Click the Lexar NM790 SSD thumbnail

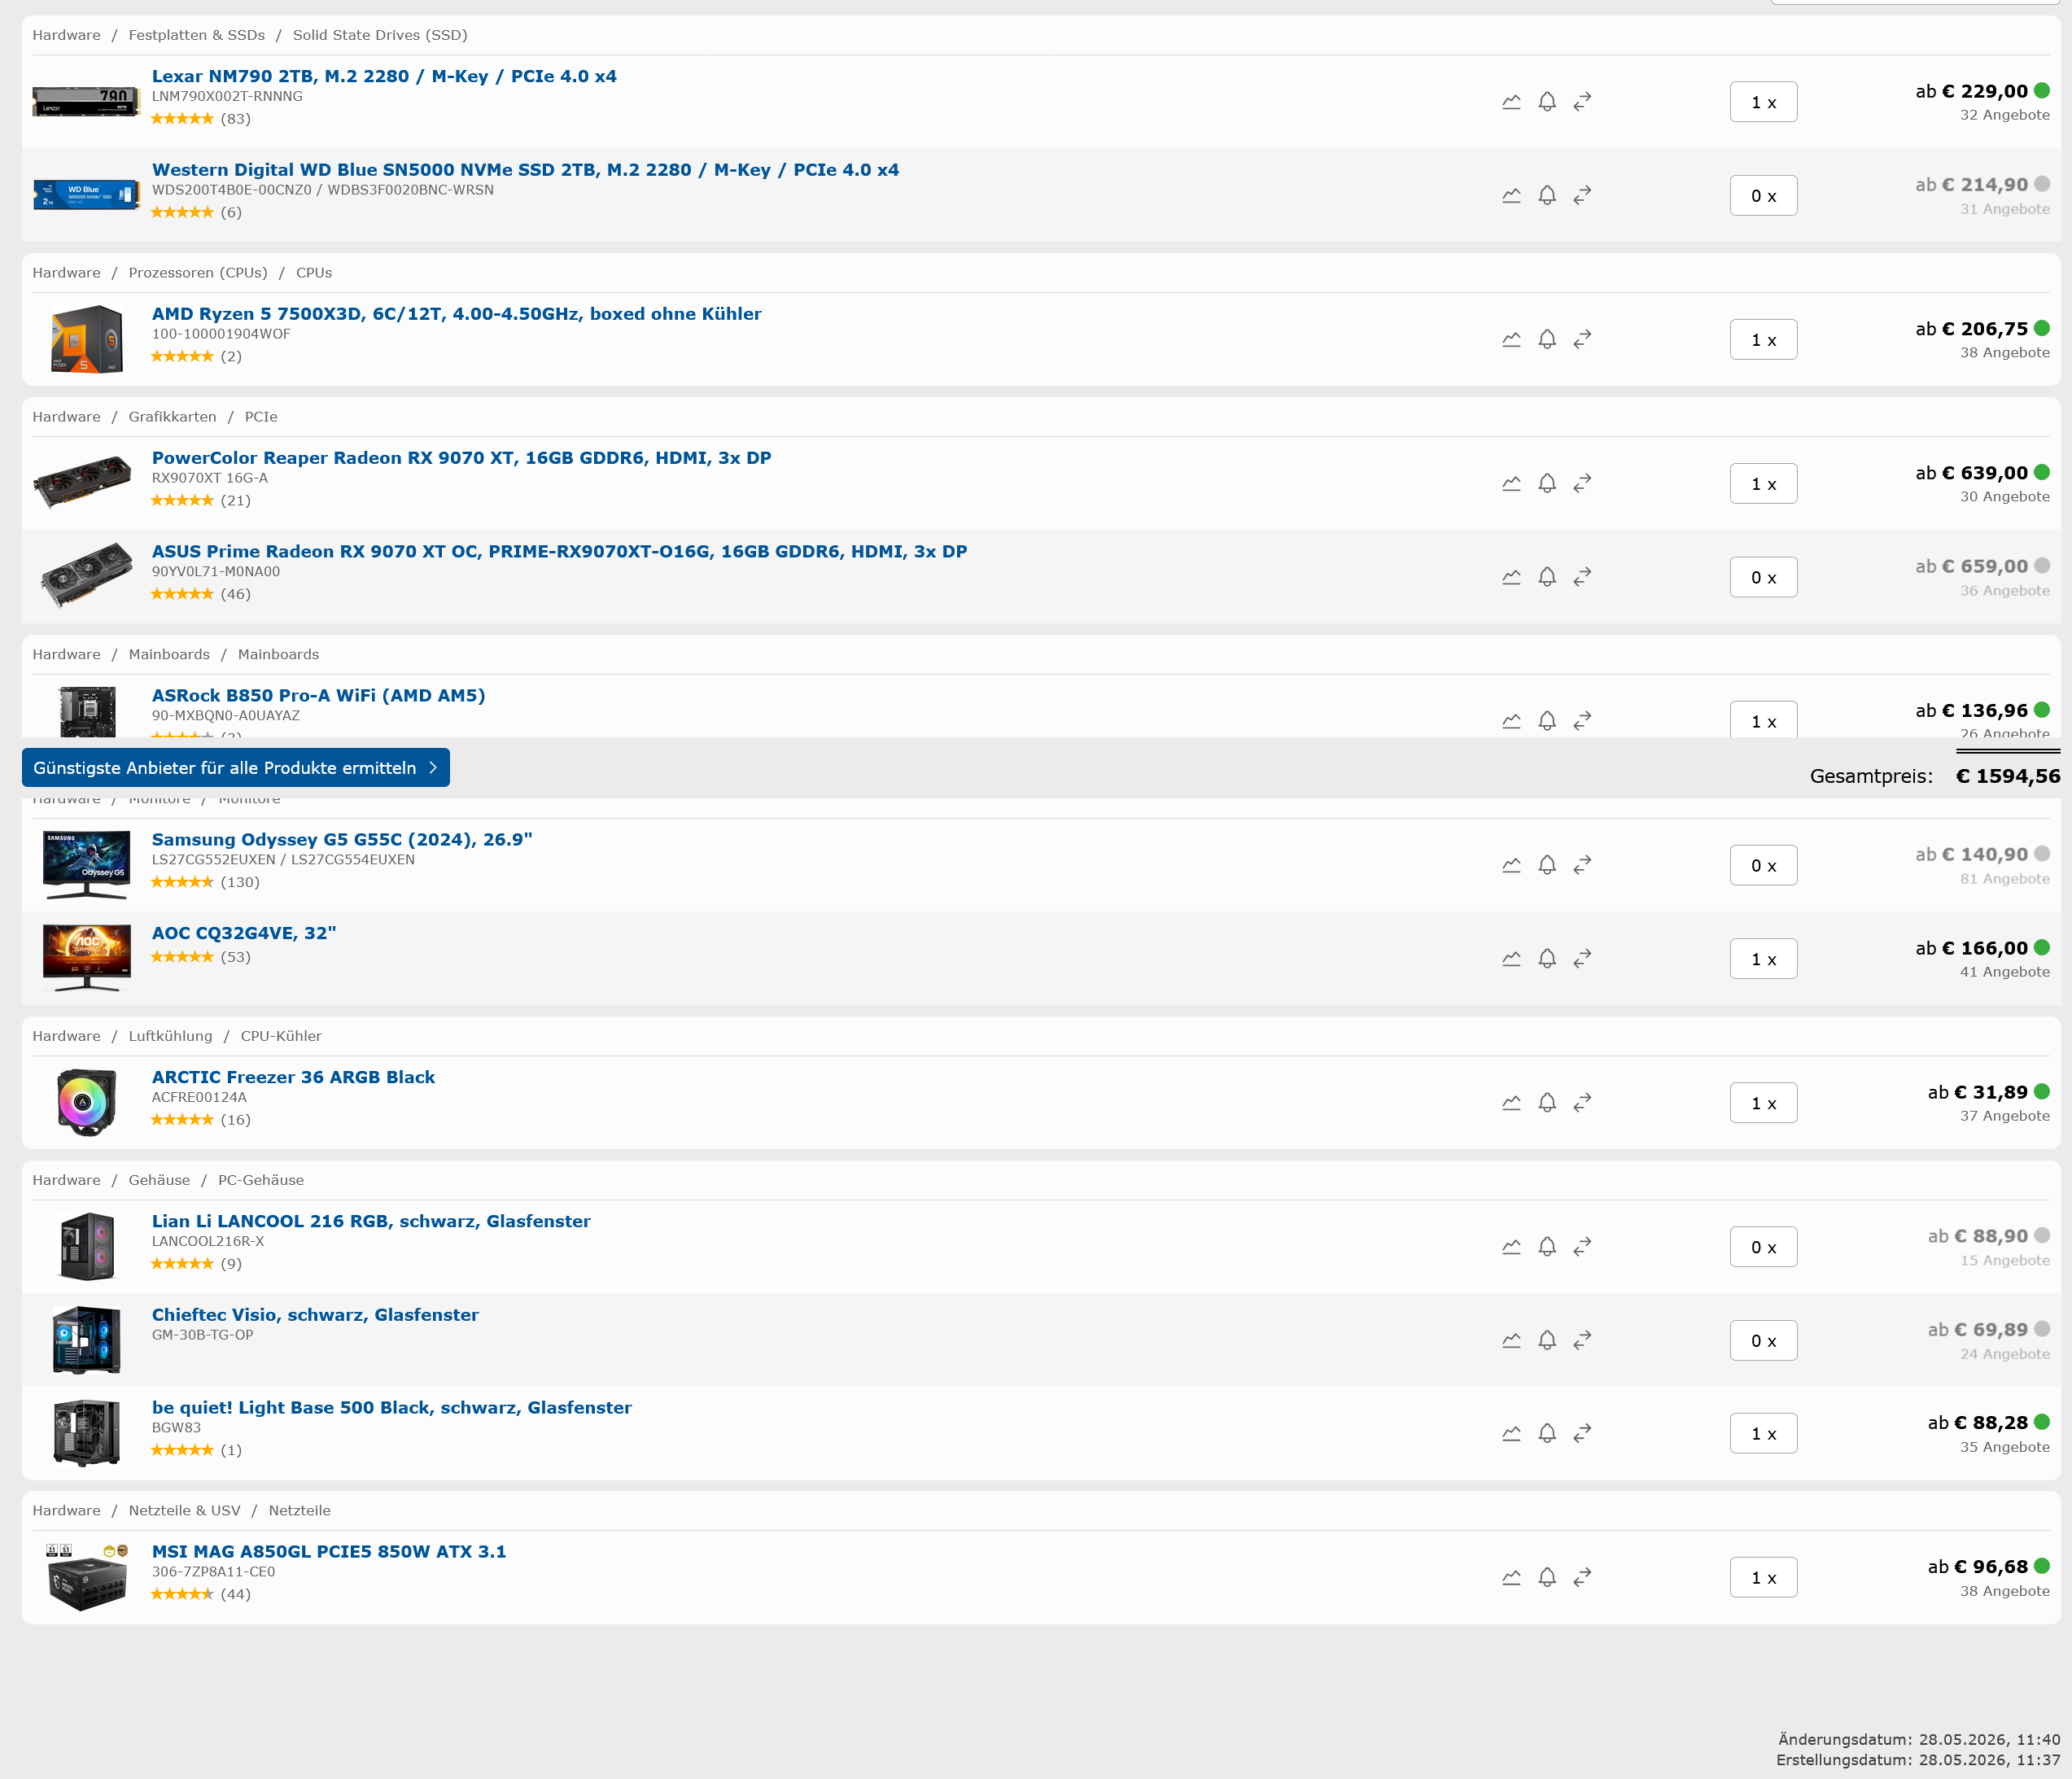click(x=86, y=101)
